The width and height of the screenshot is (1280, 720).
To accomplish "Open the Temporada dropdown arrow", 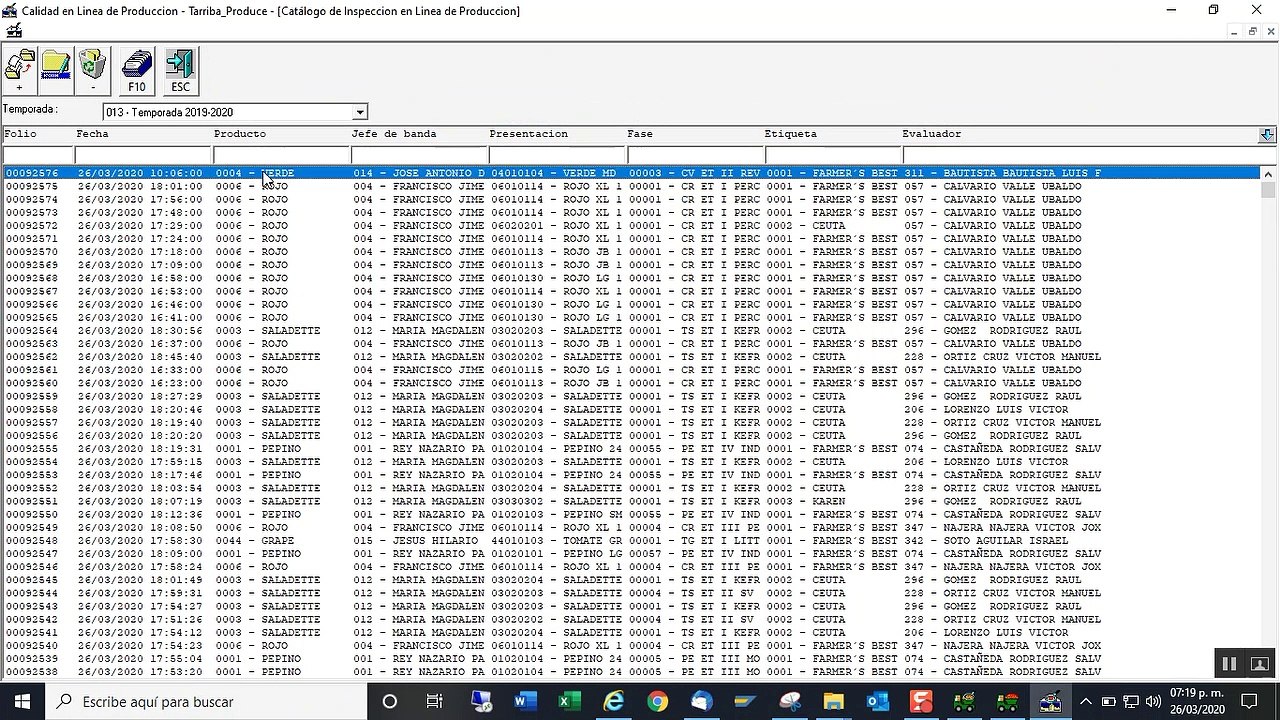I will click(360, 112).
